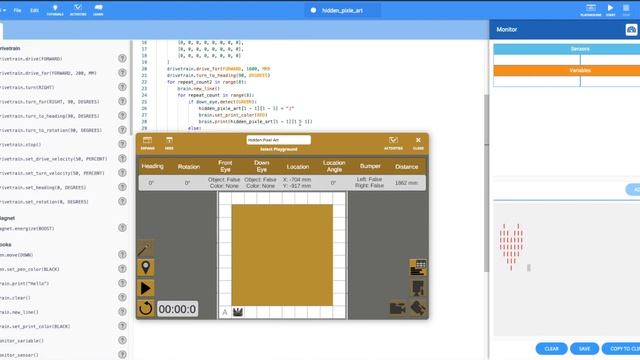Open the Playground window toolbar button
Viewport: 640px width, 360px height.
point(591,10)
